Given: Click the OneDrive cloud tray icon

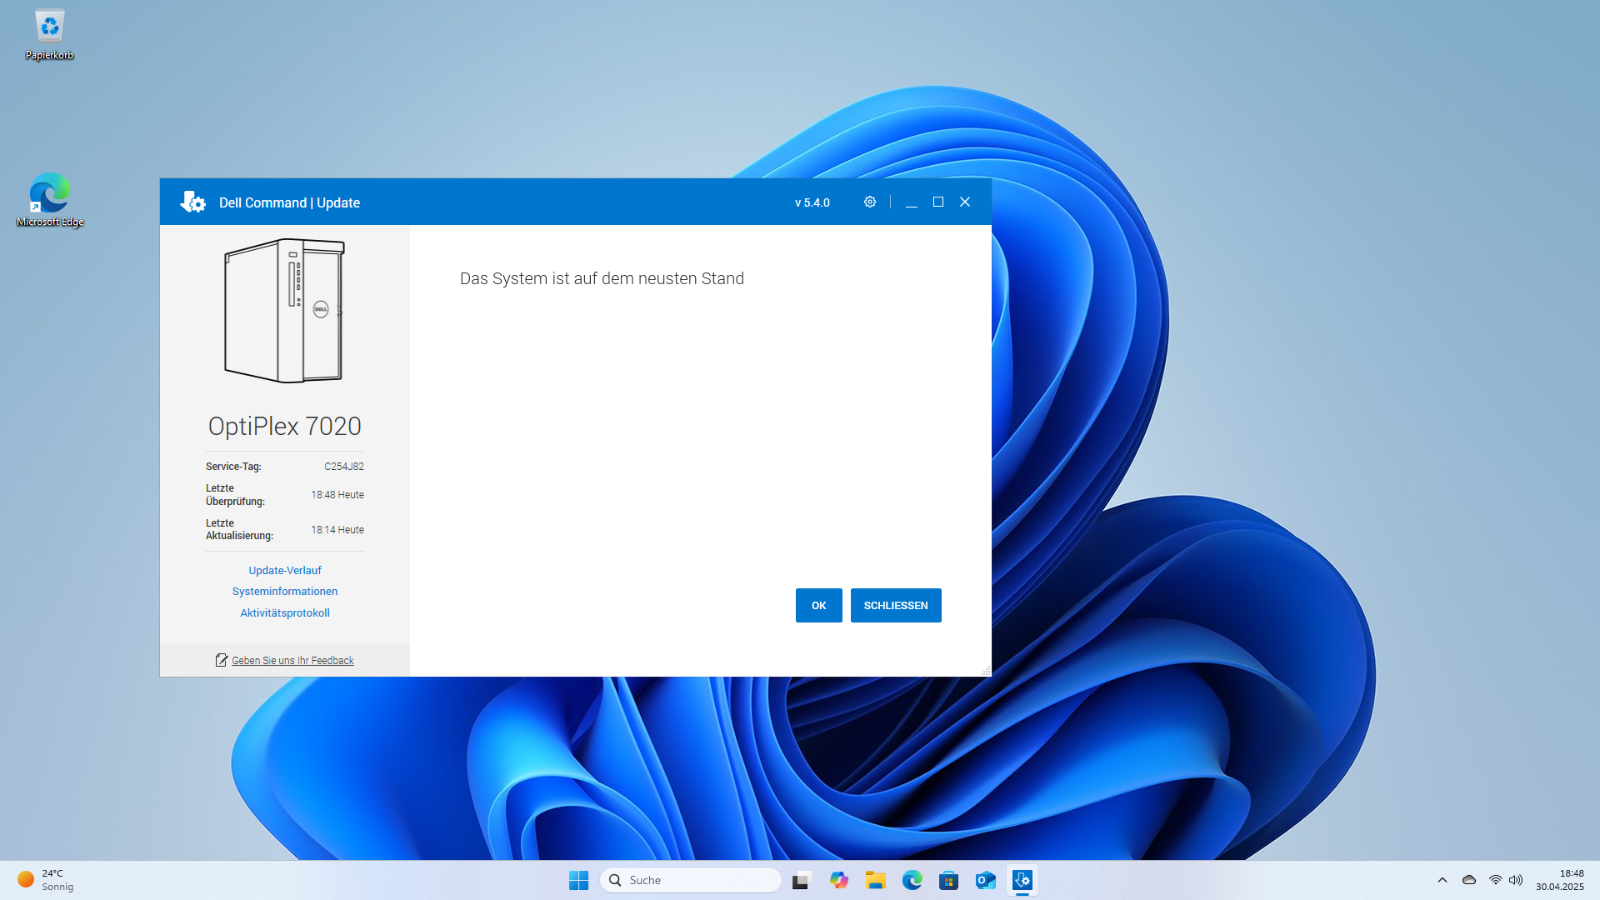Looking at the screenshot, I should [1469, 880].
